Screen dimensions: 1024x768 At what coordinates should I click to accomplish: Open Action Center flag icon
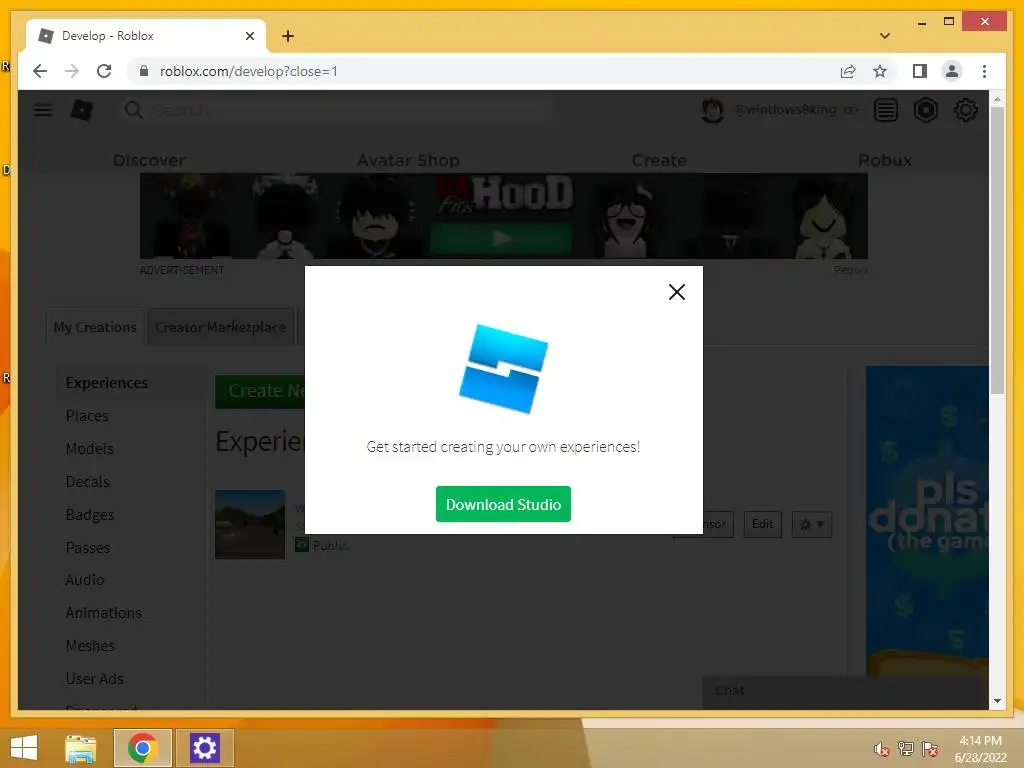pyautogui.click(x=930, y=749)
